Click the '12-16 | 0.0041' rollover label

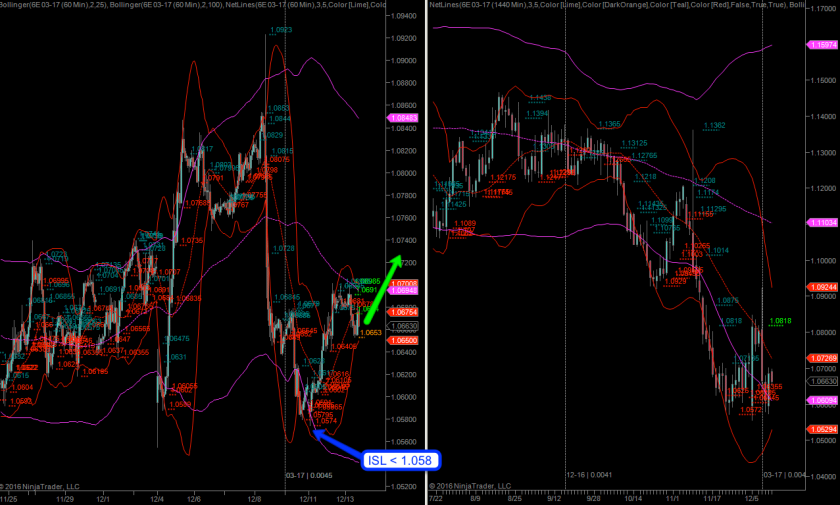click(x=589, y=475)
